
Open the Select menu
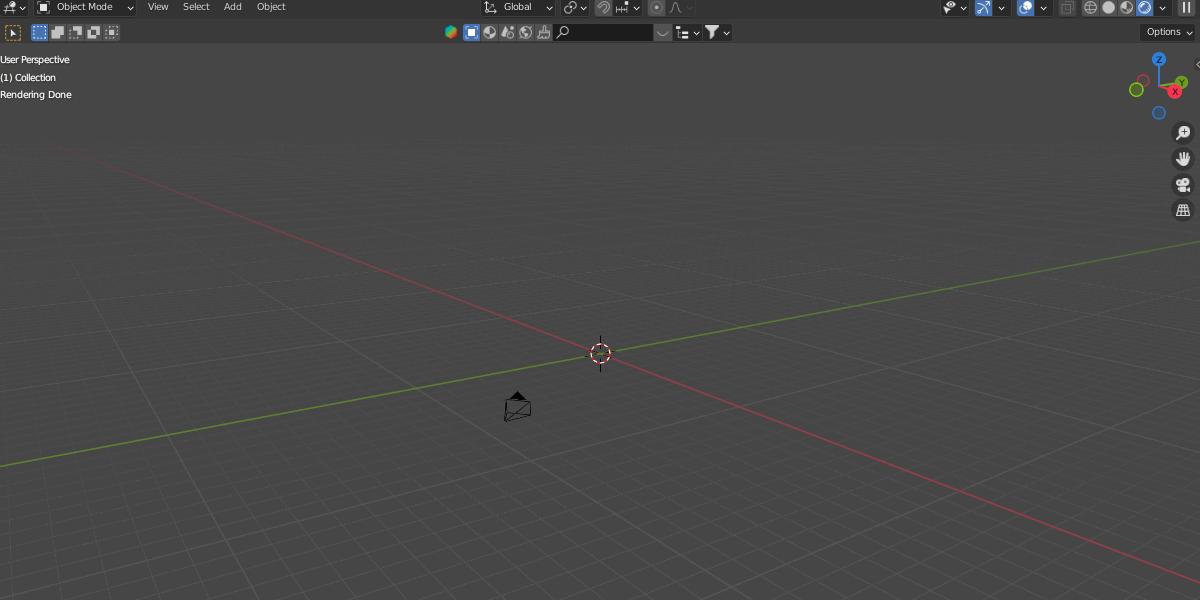click(196, 7)
